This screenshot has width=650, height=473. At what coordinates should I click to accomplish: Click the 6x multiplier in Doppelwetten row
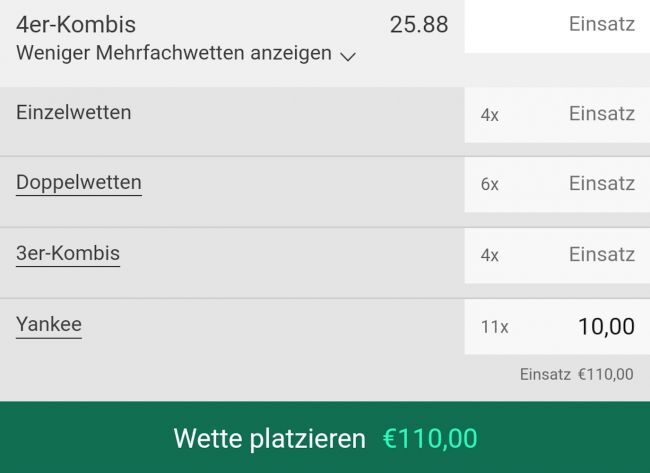coord(489,185)
